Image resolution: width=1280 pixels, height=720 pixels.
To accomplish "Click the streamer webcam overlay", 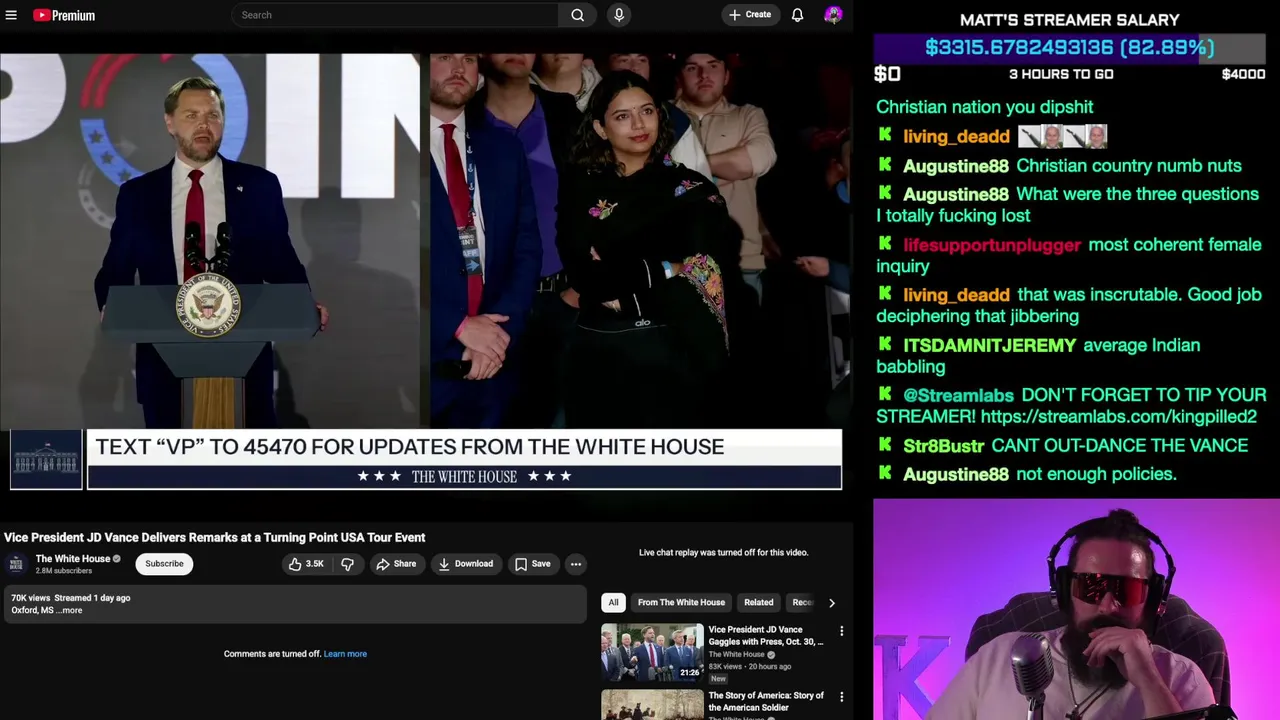I will click(1076, 609).
